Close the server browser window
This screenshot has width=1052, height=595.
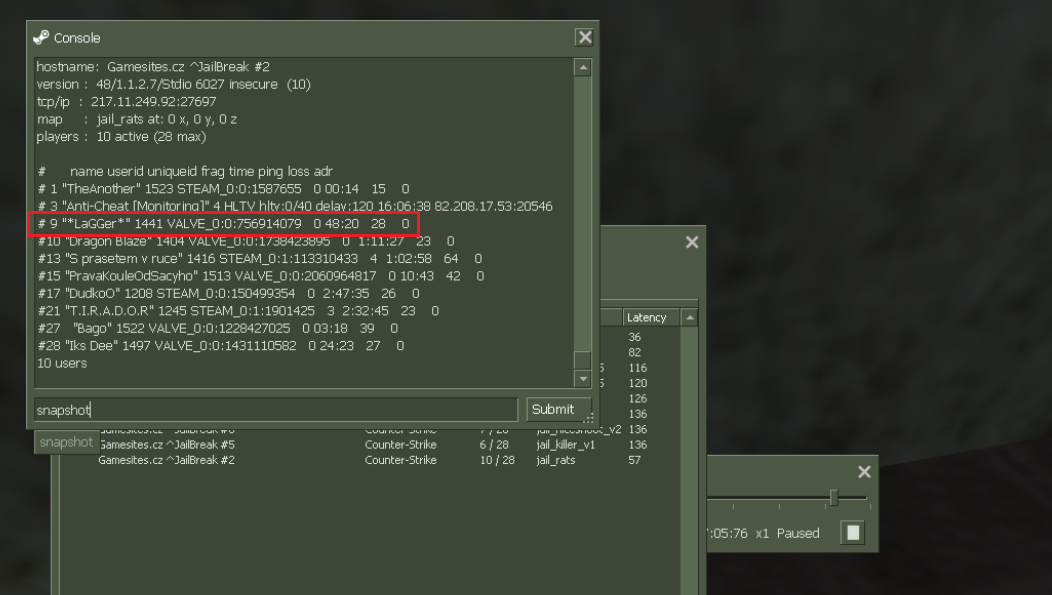(x=692, y=242)
